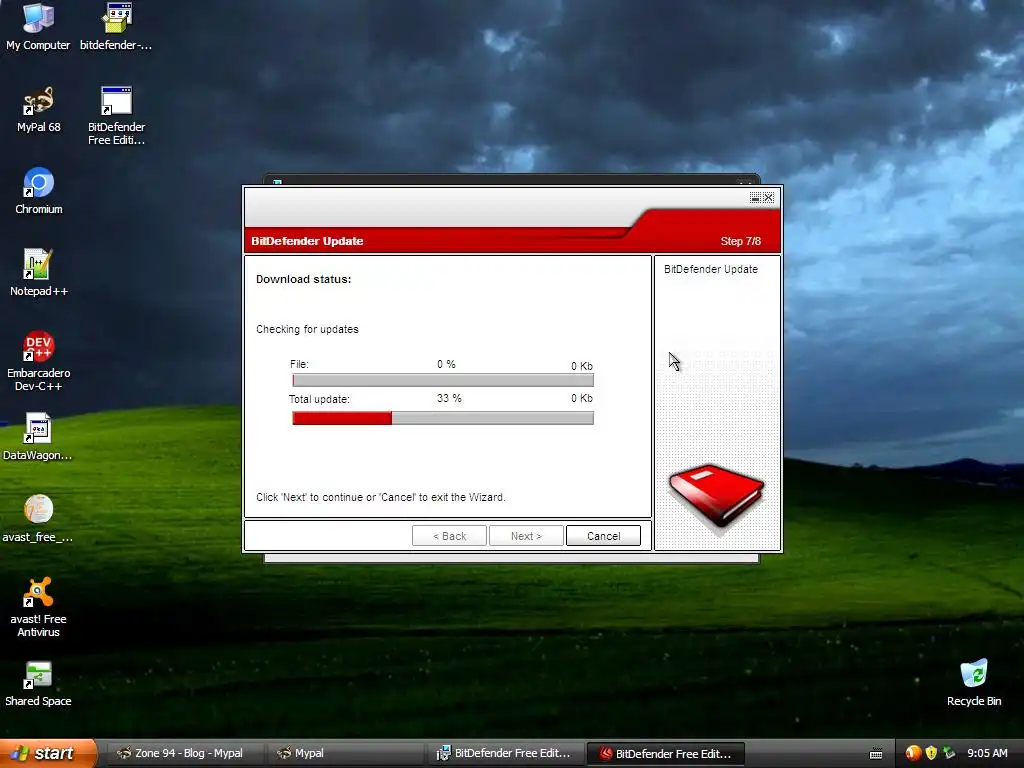Select BitDefender Free Edition desktop shortcut

tap(116, 116)
